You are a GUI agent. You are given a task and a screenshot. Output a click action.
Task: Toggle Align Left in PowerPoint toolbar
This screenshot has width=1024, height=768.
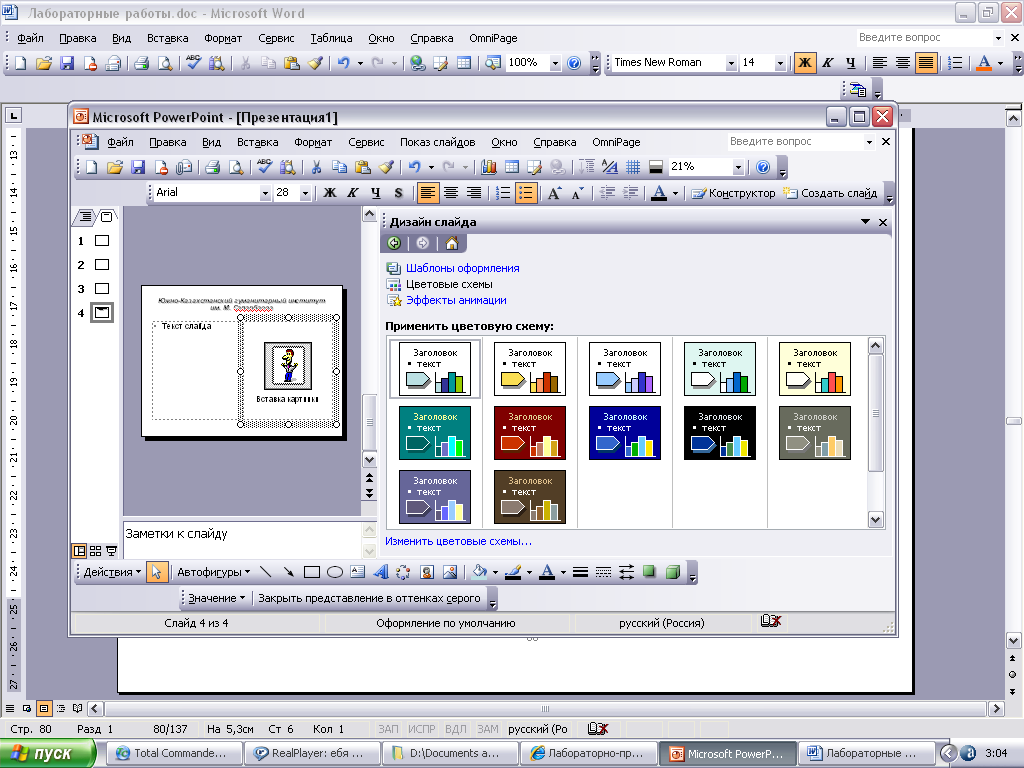(x=428, y=193)
